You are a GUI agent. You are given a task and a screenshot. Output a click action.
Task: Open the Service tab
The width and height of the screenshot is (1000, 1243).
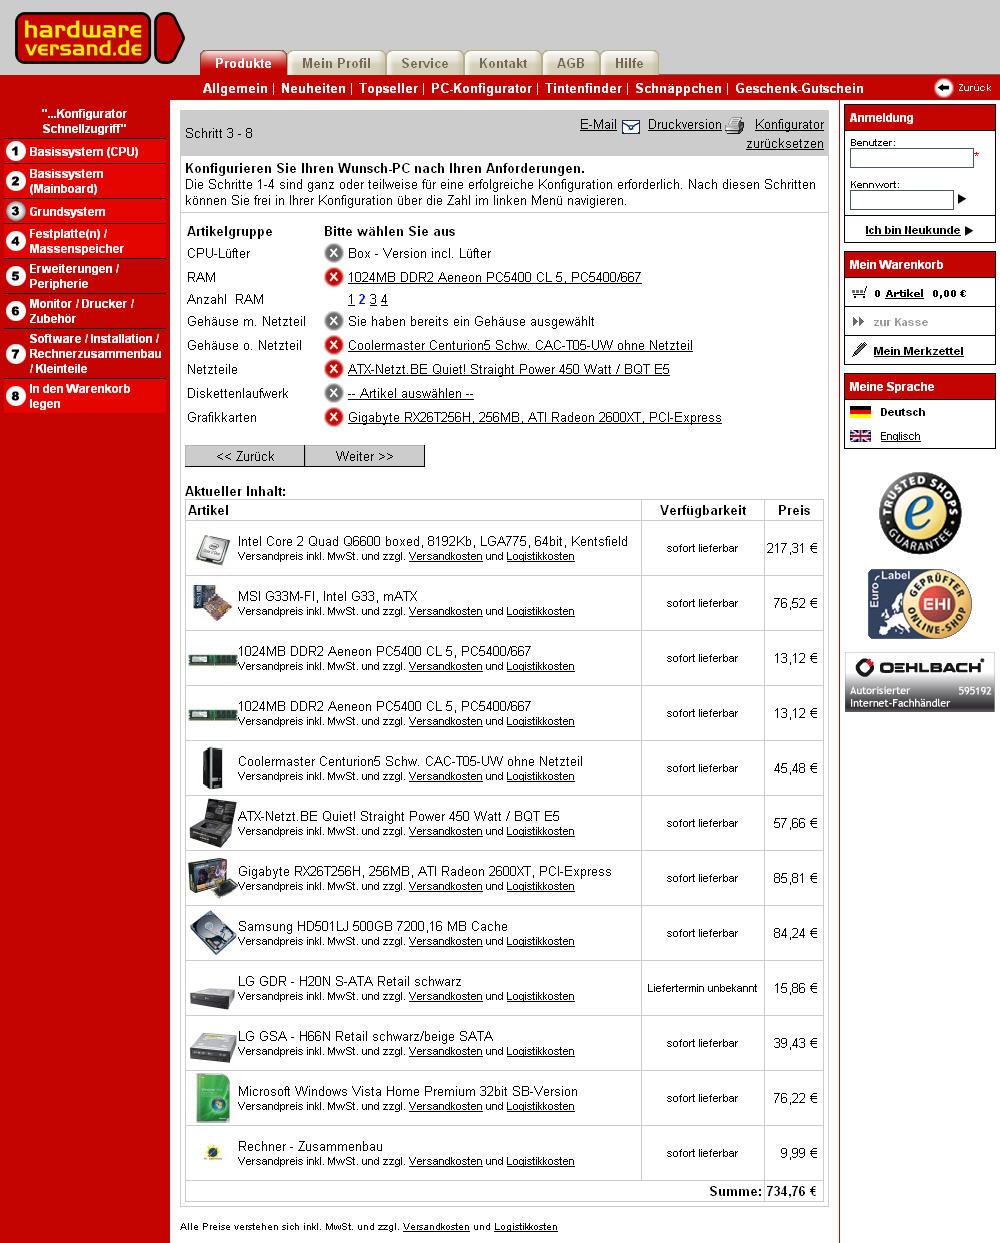tap(425, 63)
